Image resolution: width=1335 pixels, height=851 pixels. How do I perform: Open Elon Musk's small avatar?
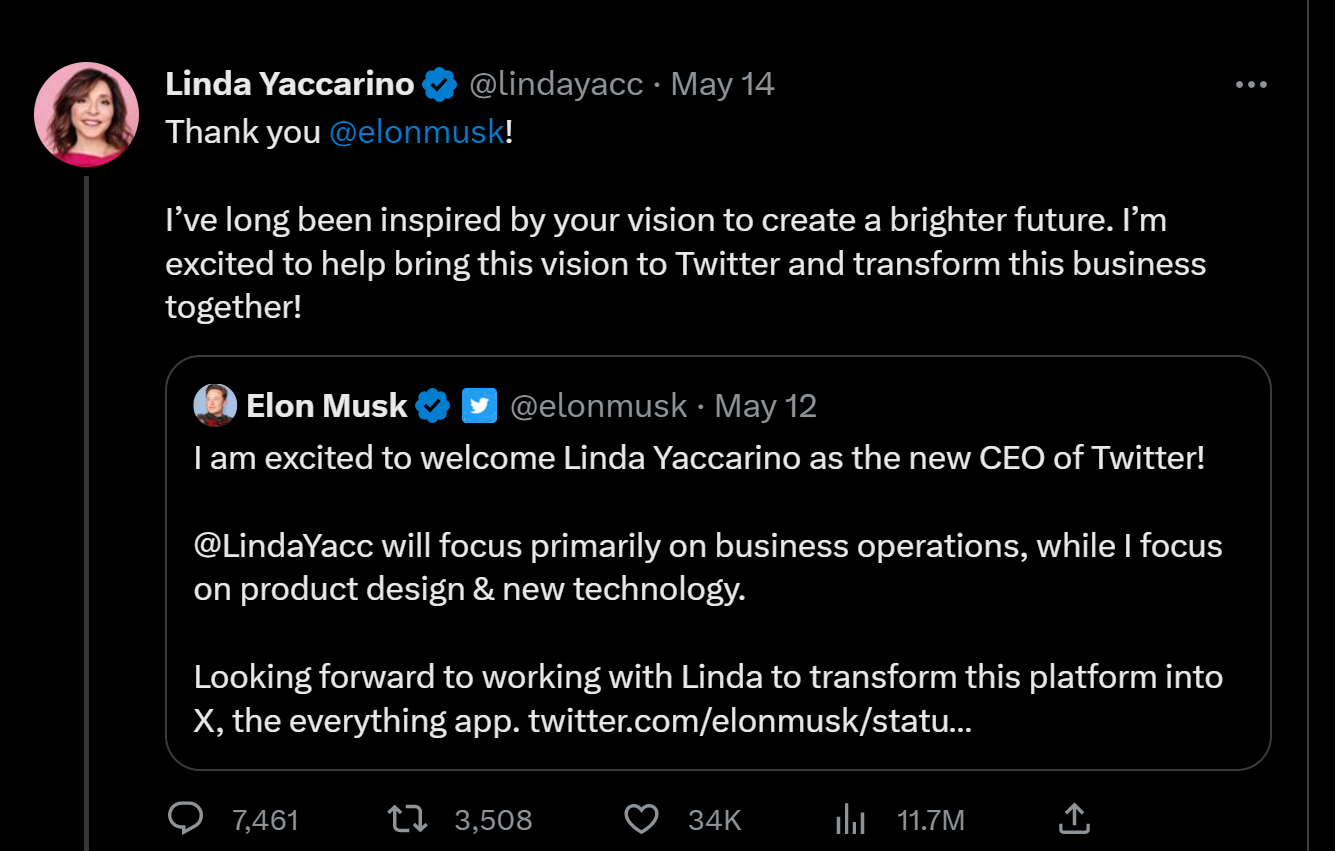click(215, 405)
